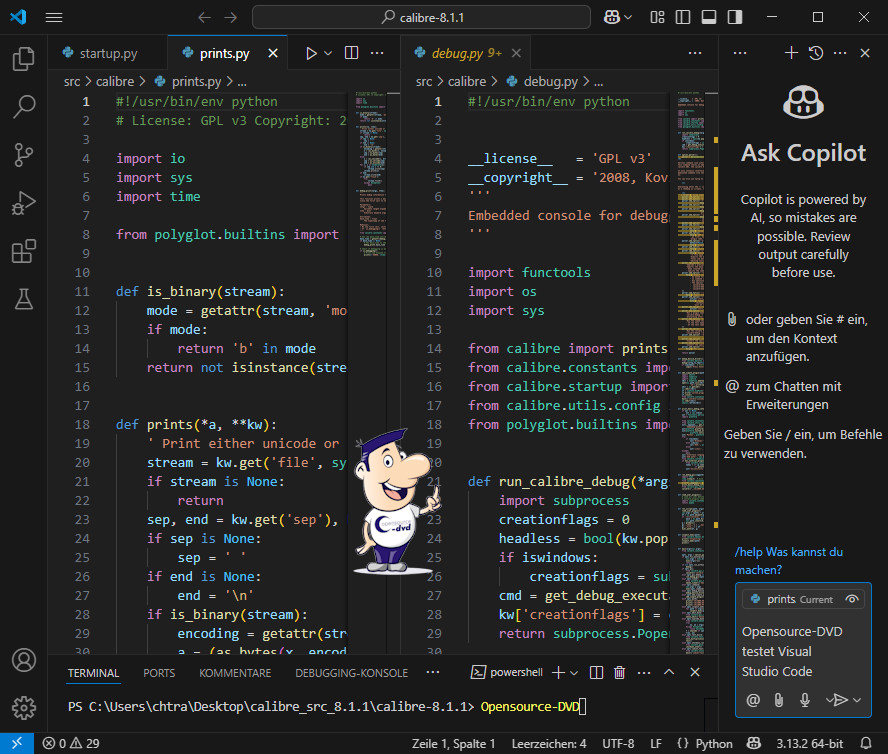The image size is (888, 754).
Task: Open the Run Python file dropdown arrow
Action: pyautogui.click(x=328, y=53)
